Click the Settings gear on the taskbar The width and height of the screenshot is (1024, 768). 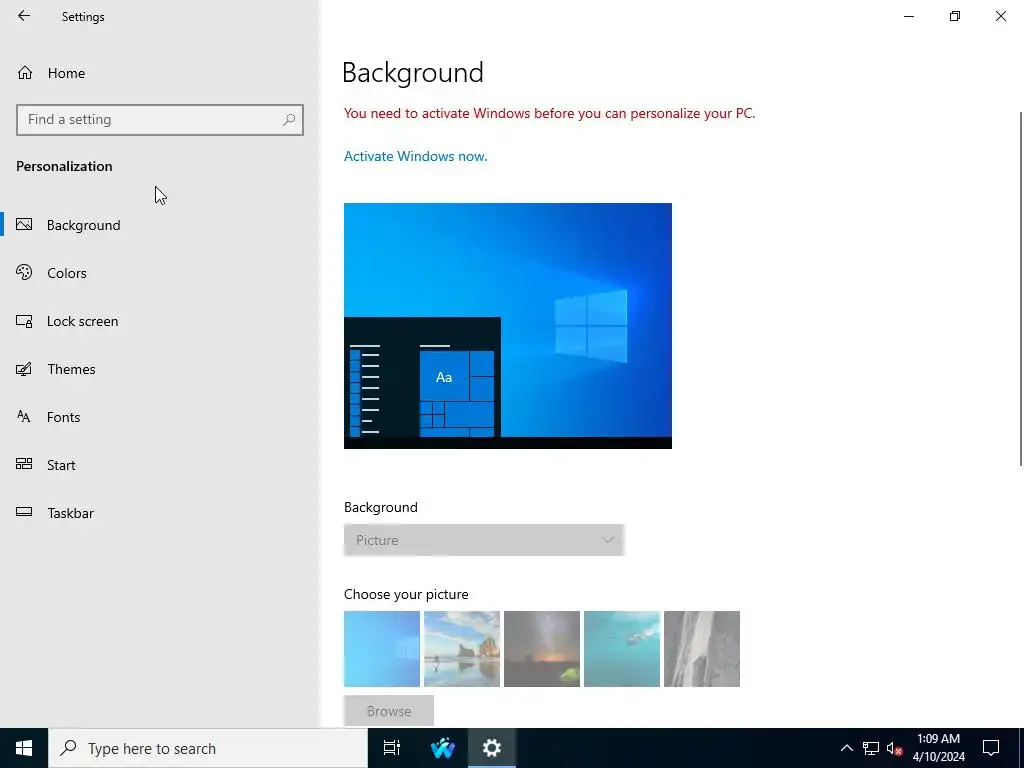click(492, 748)
